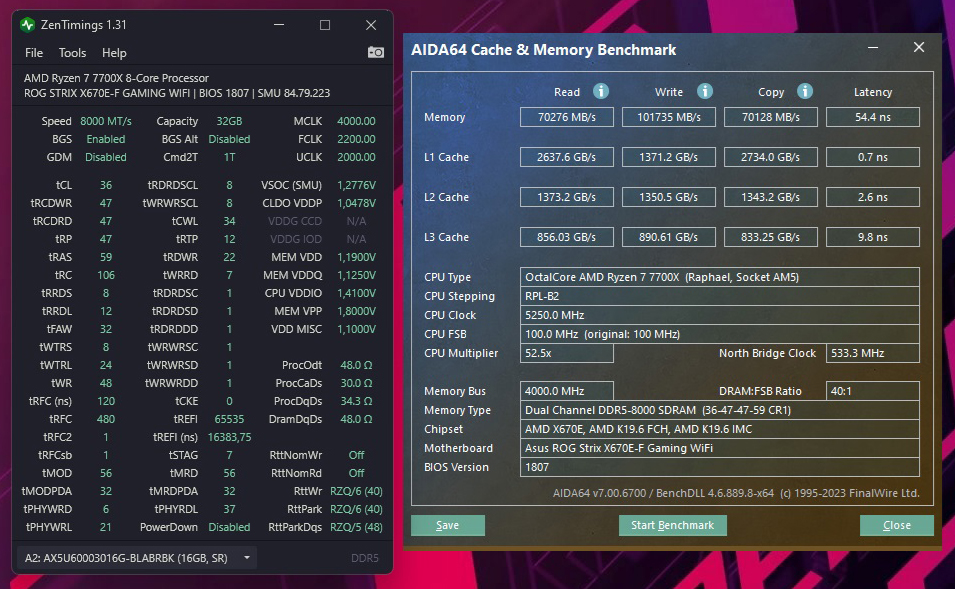
Task: Minimize the AIDA64 benchmark window
Action: coord(873,48)
